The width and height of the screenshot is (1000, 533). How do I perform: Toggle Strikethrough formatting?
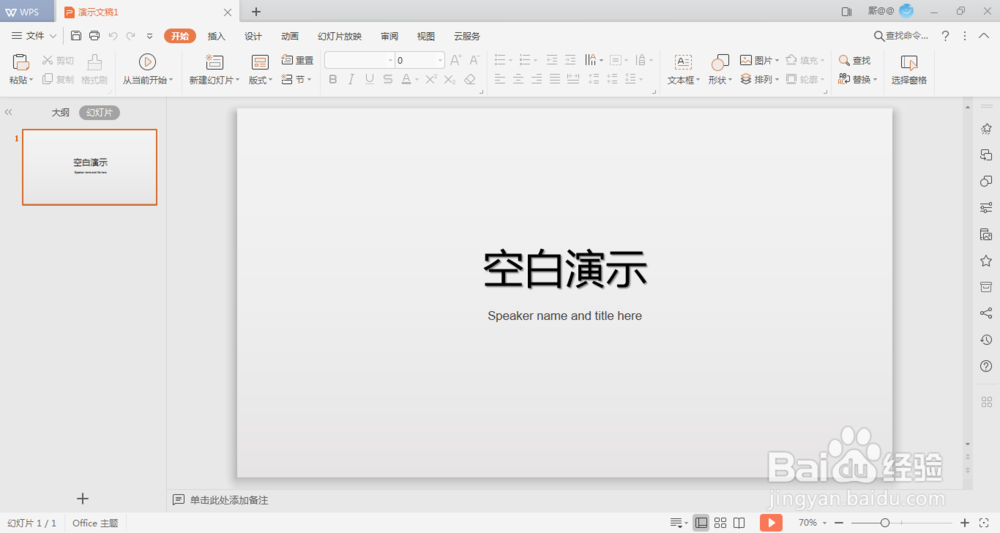[388, 79]
